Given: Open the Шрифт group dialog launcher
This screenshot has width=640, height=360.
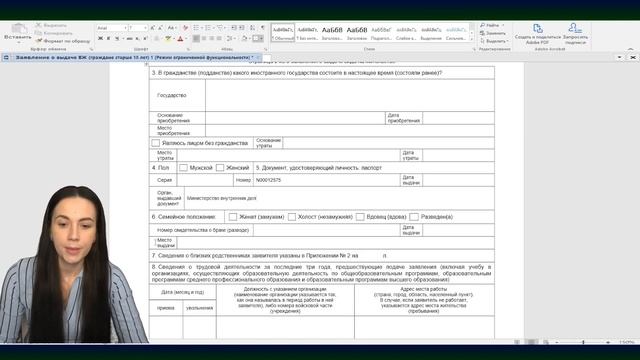Looking at the screenshot, I should tap(188, 49).
